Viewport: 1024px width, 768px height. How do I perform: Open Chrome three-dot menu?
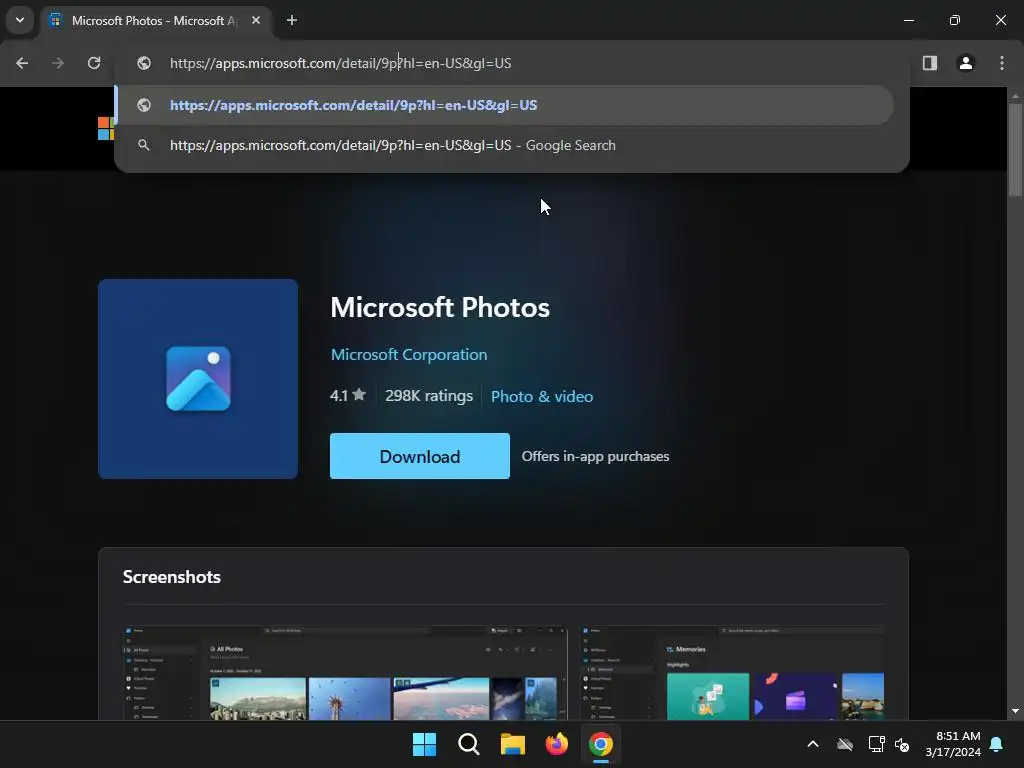1002,63
